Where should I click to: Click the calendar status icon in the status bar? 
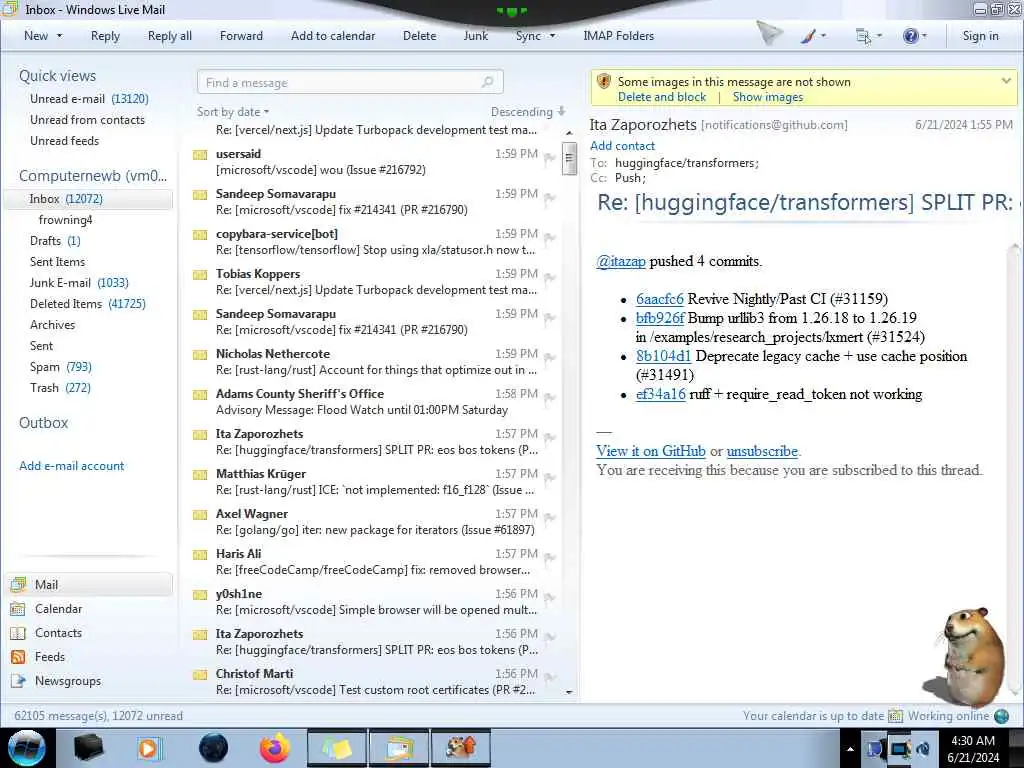pos(895,716)
